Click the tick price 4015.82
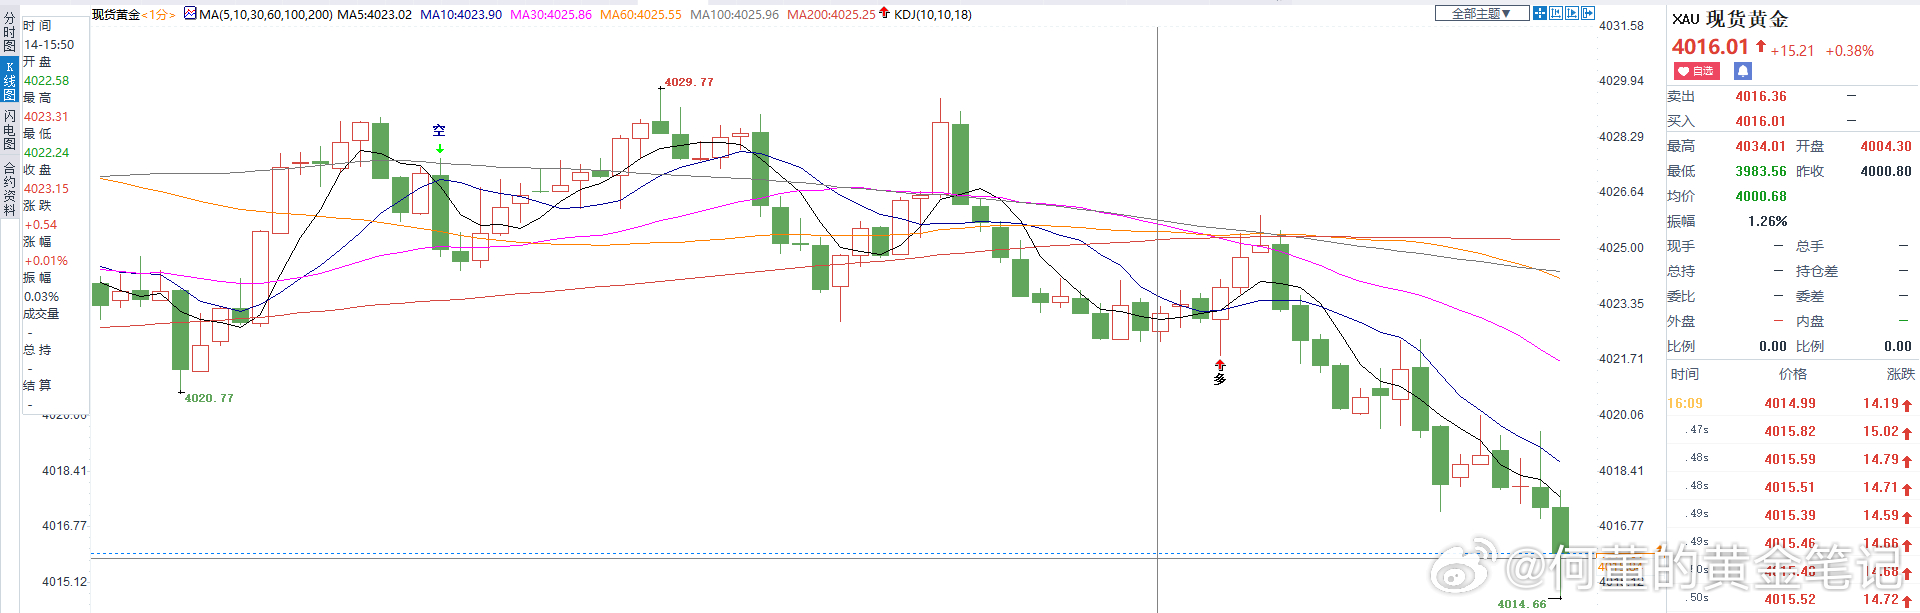1920x613 pixels. [x=1790, y=431]
